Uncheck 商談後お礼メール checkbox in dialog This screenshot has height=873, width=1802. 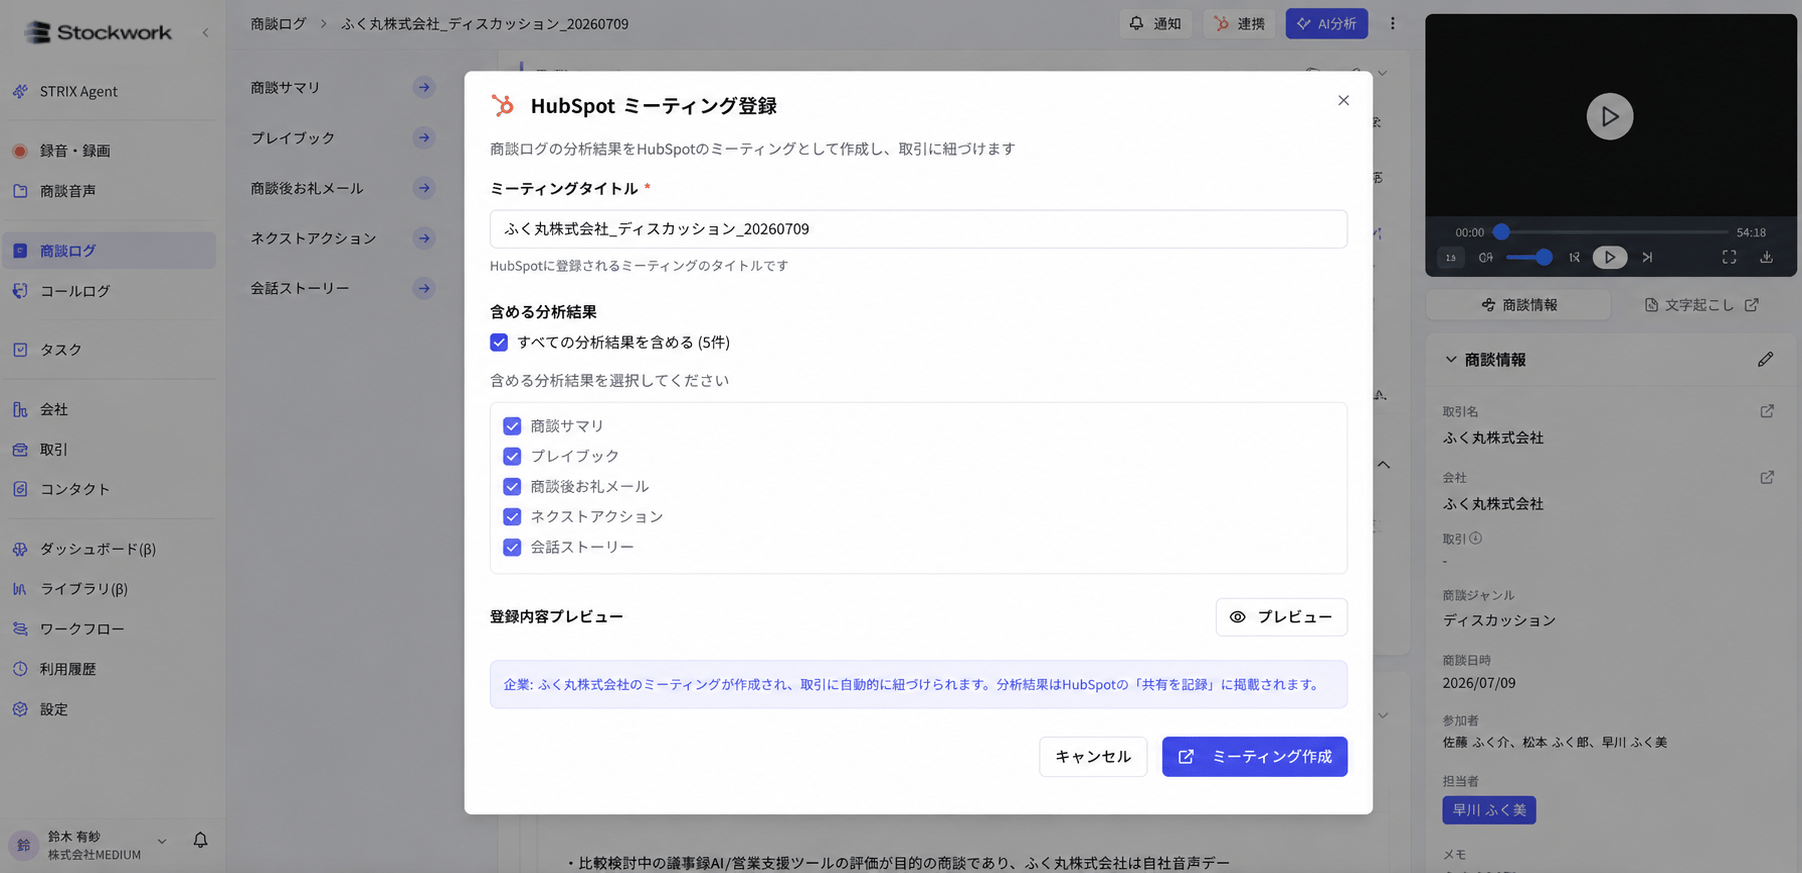pos(512,487)
